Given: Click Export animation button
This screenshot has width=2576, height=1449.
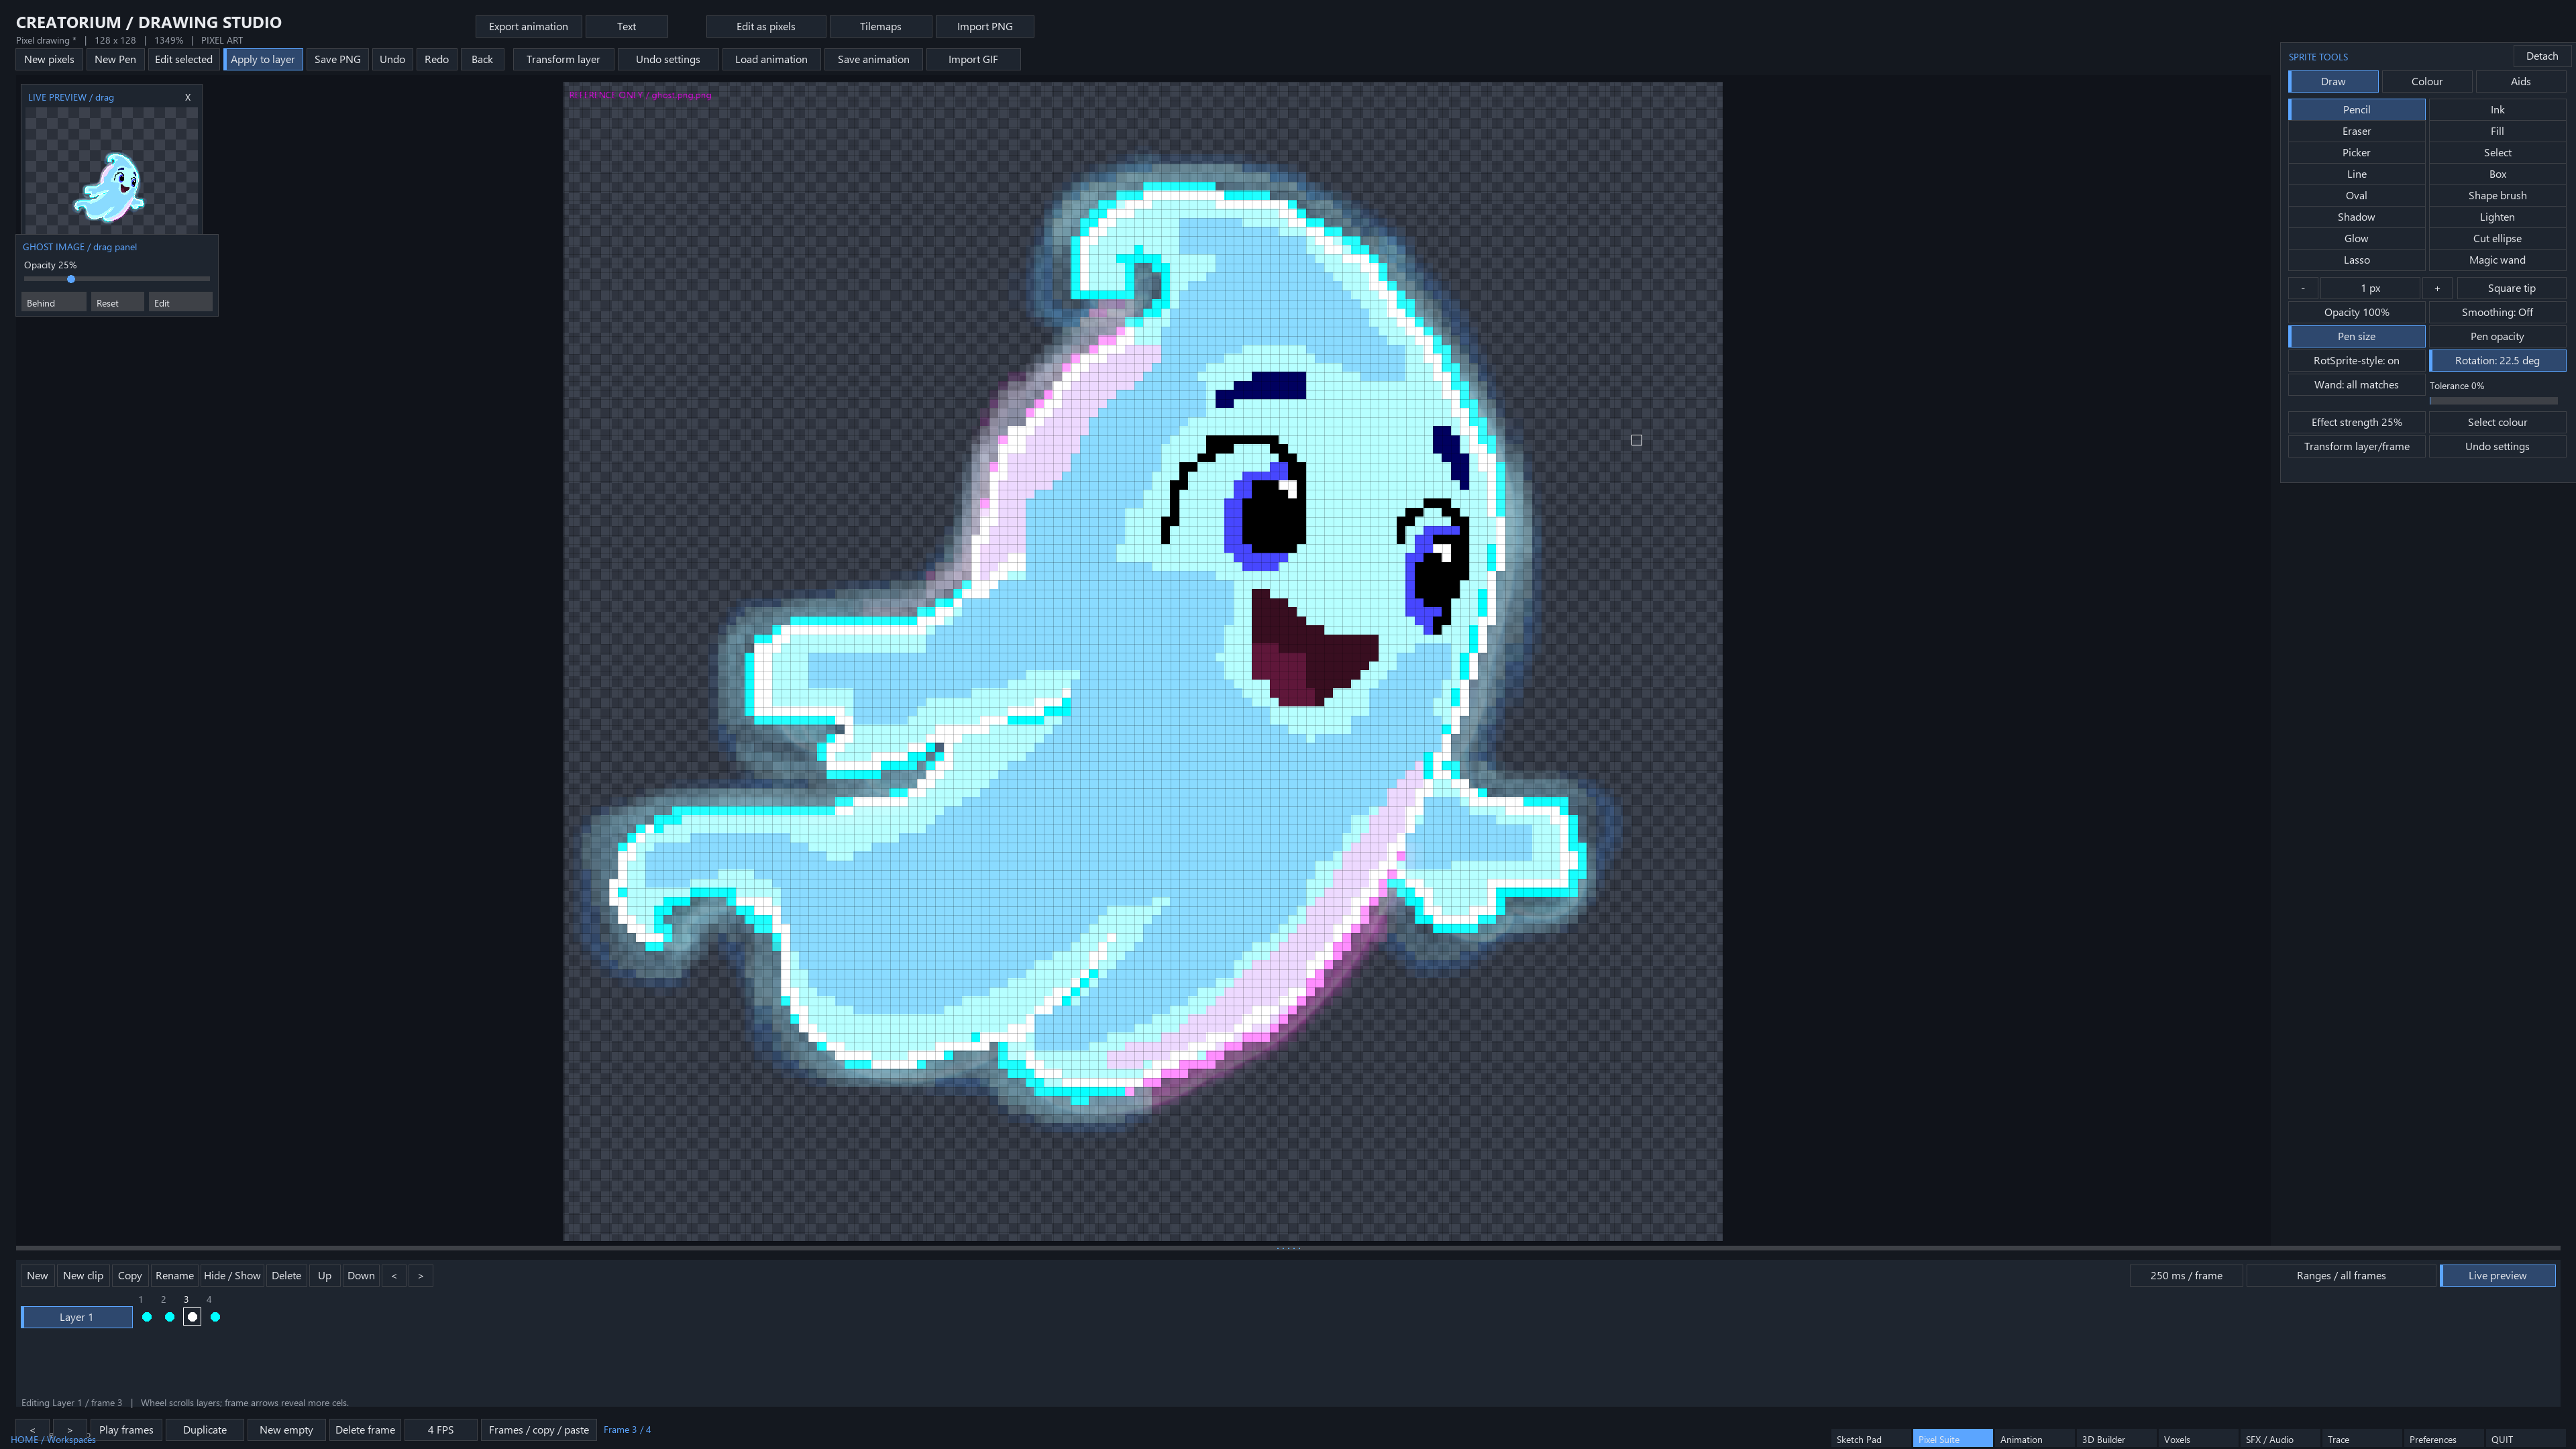Looking at the screenshot, I should [528, 27].
